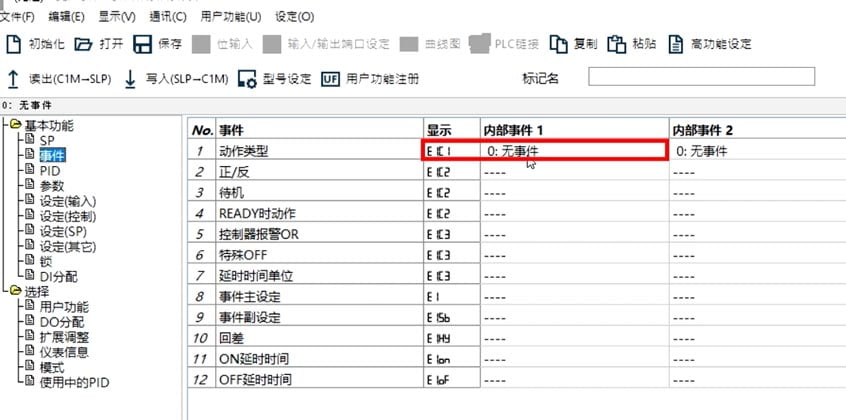This screenshot has height=420, width=846.
Task: Collapse the 选择 tree folder
Action: pyautogui.click(x=13, y=291)
